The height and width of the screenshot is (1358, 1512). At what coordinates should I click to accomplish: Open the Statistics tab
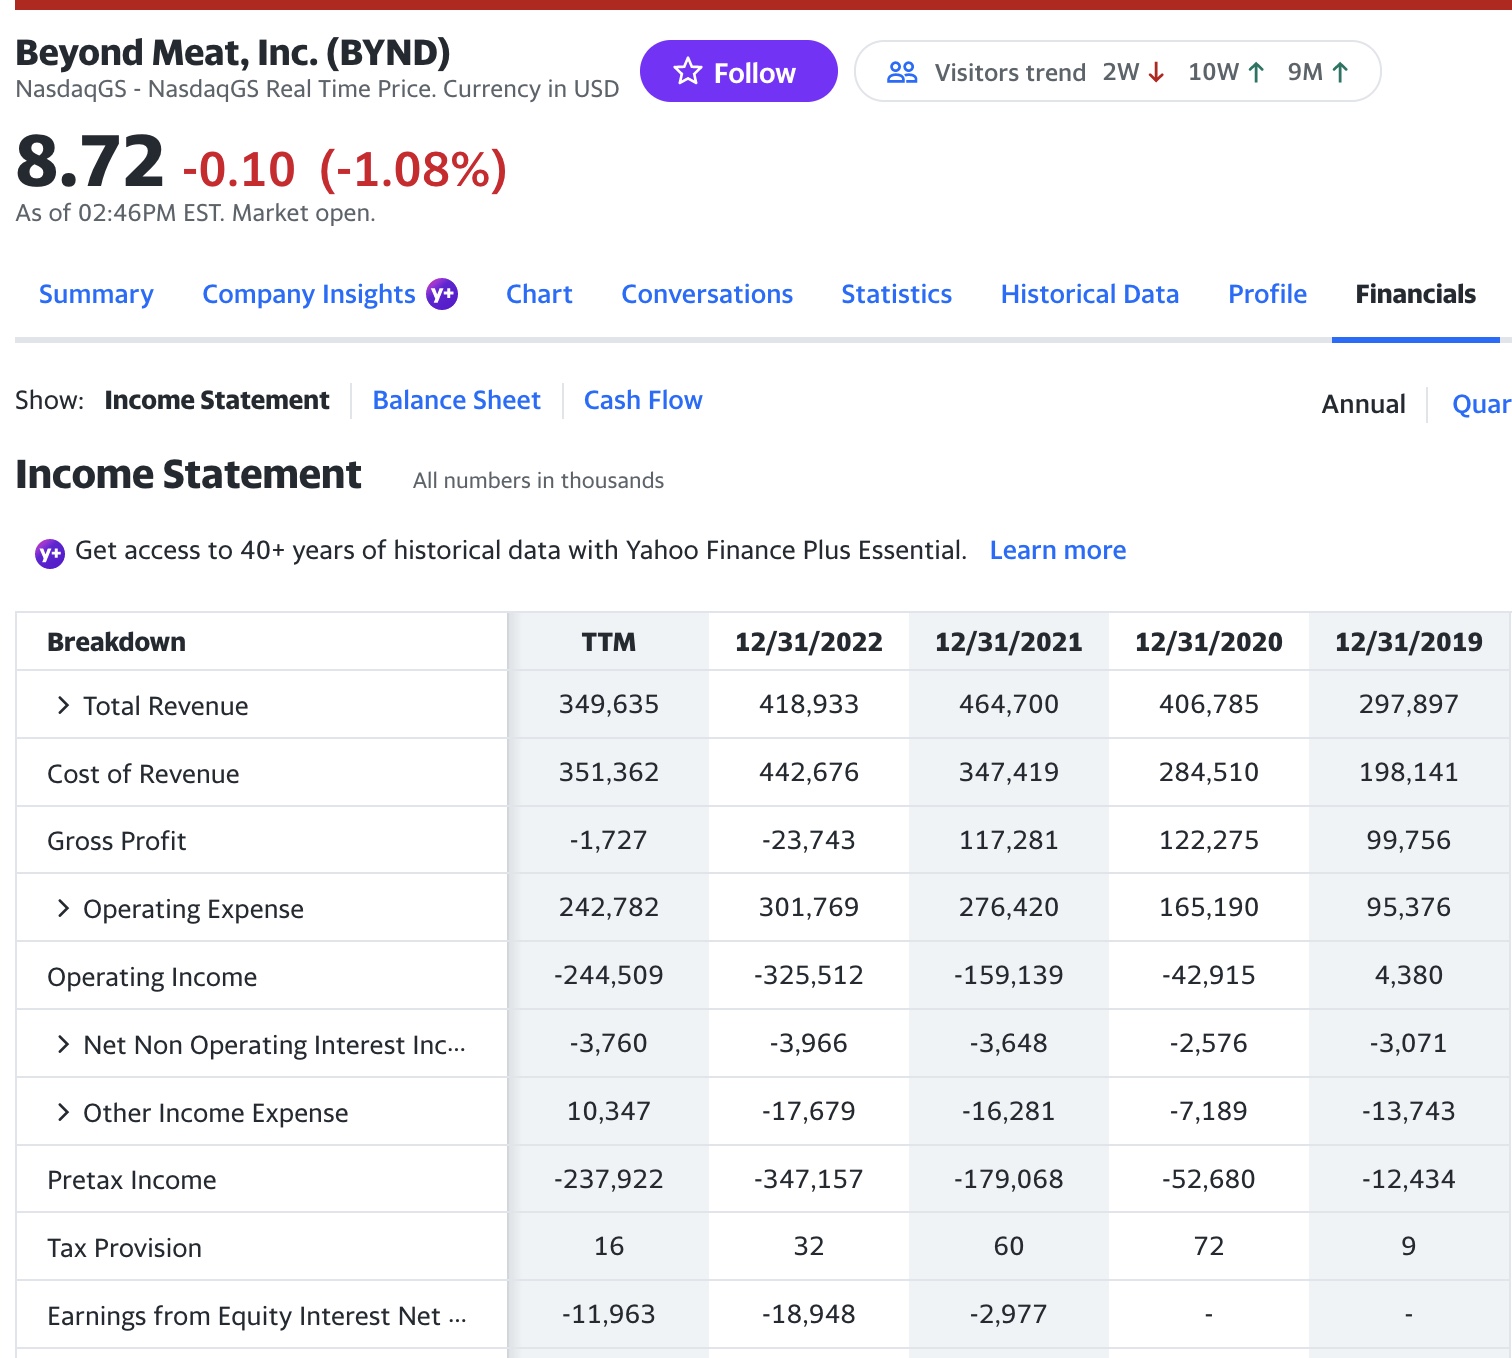pyautogui.click(x=896, y=294)
